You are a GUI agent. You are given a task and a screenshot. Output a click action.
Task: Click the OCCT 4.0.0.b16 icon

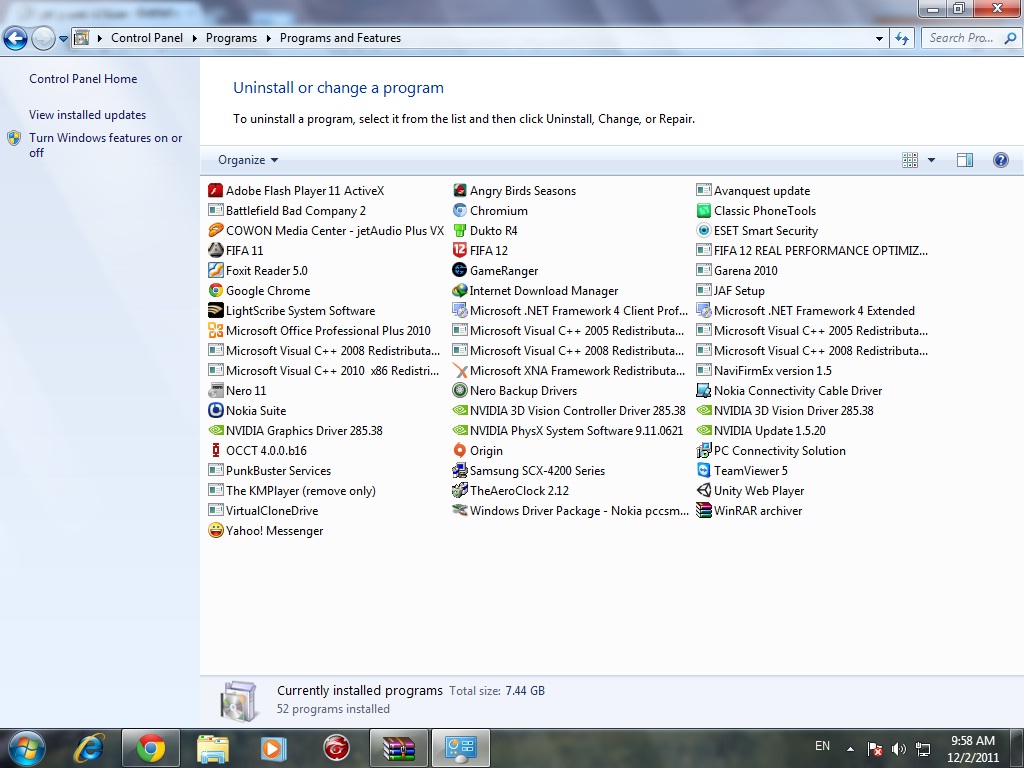[216, 451]
